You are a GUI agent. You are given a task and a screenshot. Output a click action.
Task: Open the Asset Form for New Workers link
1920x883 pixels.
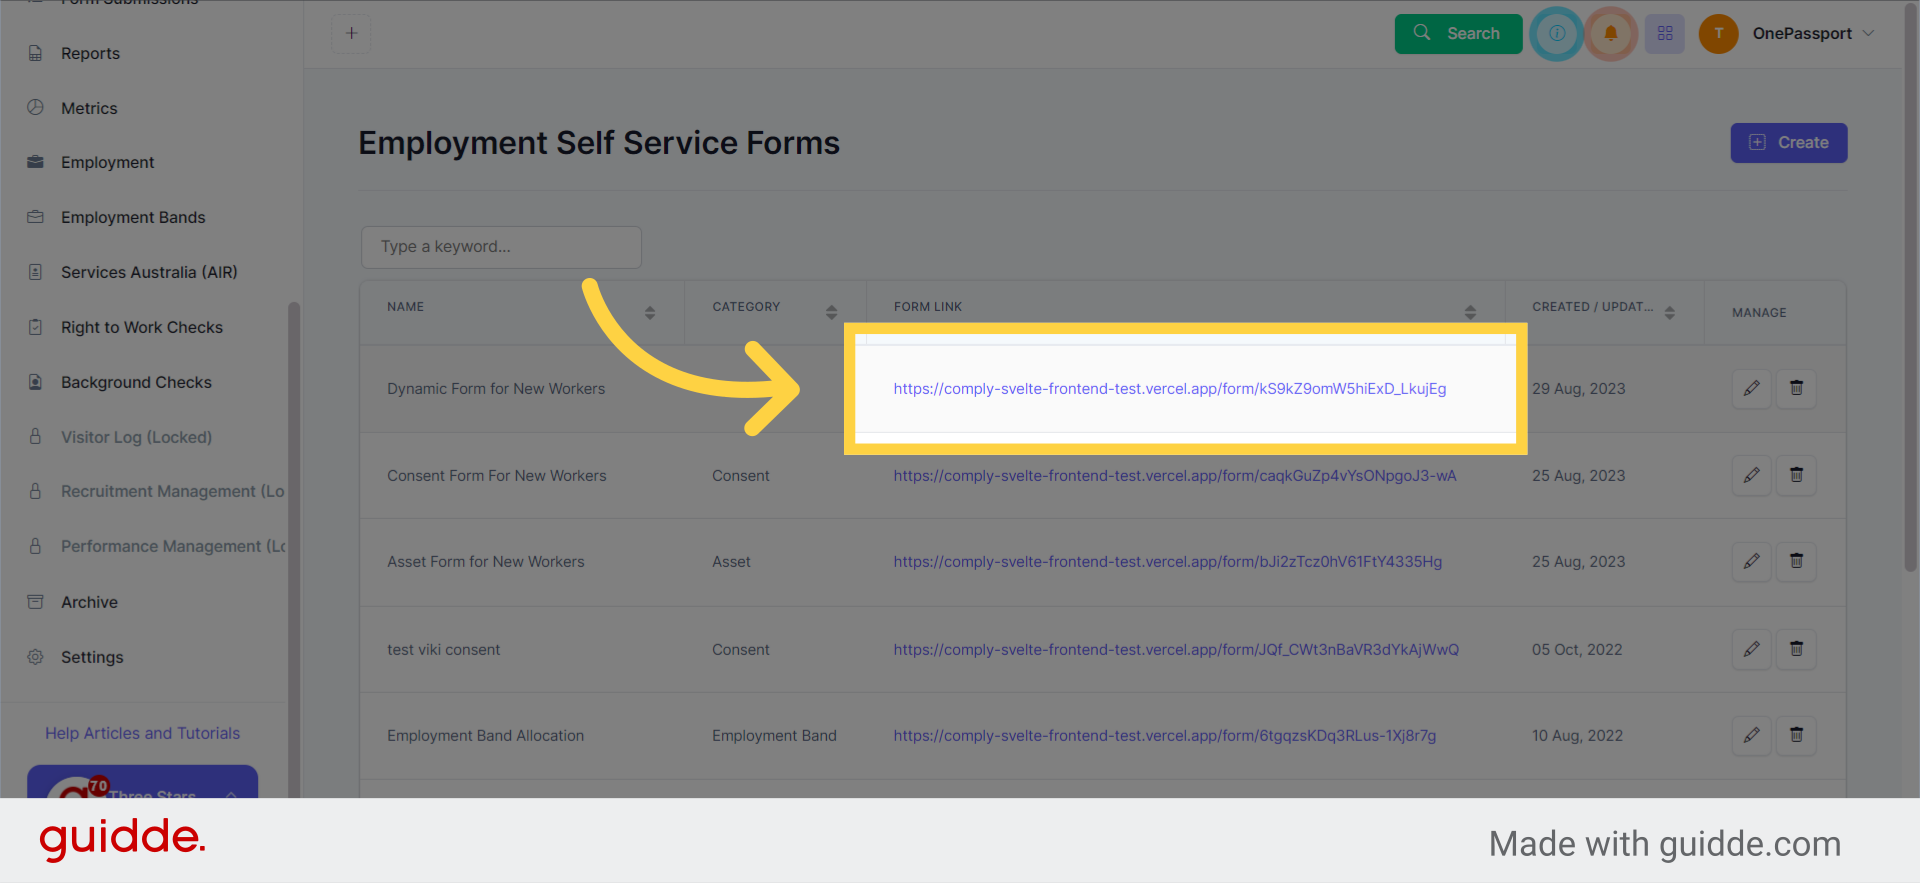pos(1168,562)
